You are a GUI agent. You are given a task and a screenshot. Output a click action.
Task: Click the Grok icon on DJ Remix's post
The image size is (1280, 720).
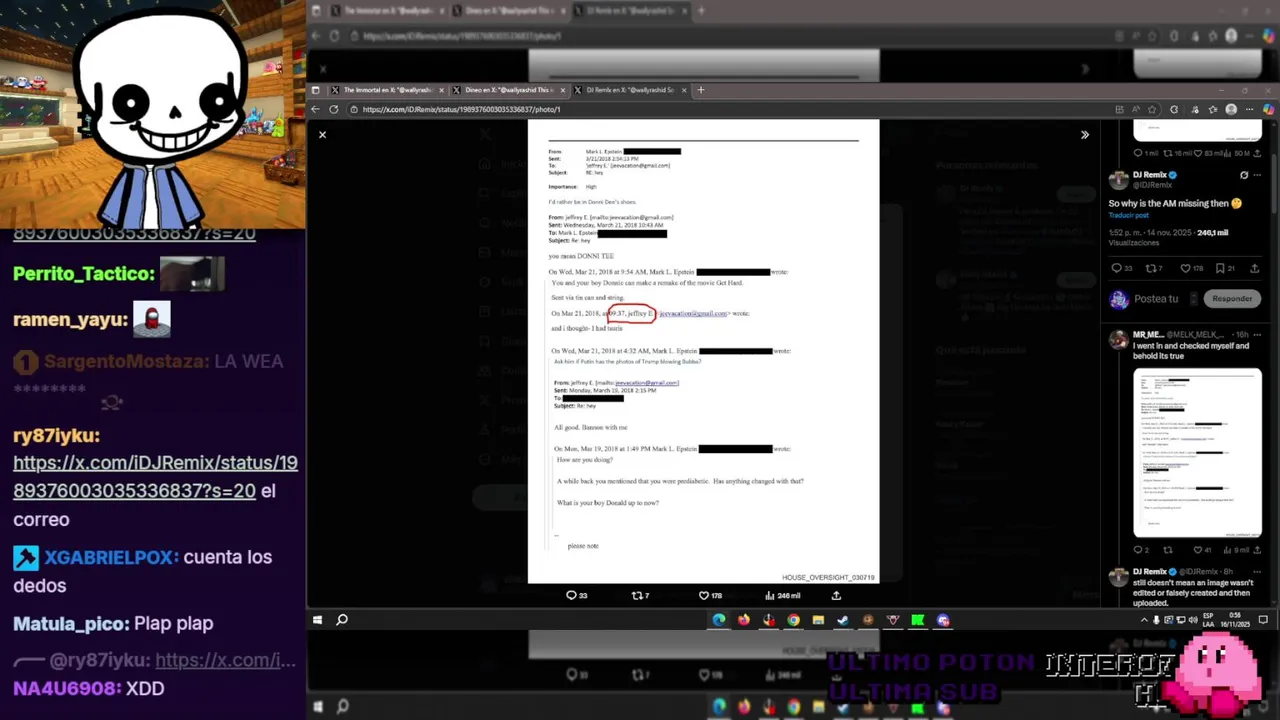[x=1244, y=175]
